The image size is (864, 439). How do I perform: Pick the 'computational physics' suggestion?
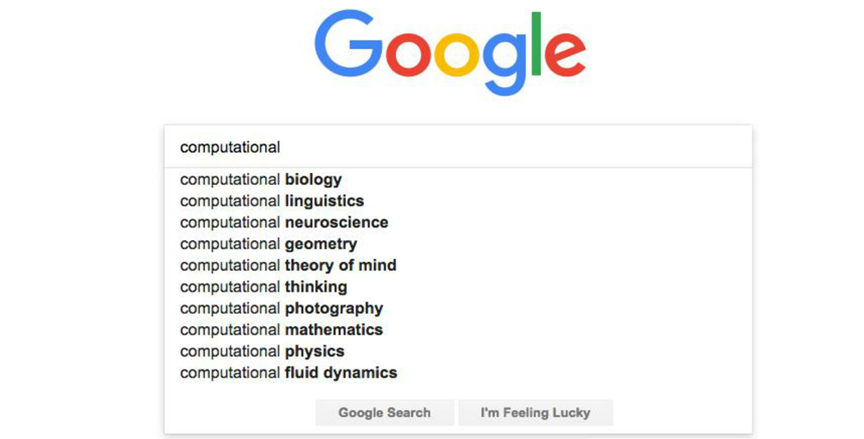point(262,351)
